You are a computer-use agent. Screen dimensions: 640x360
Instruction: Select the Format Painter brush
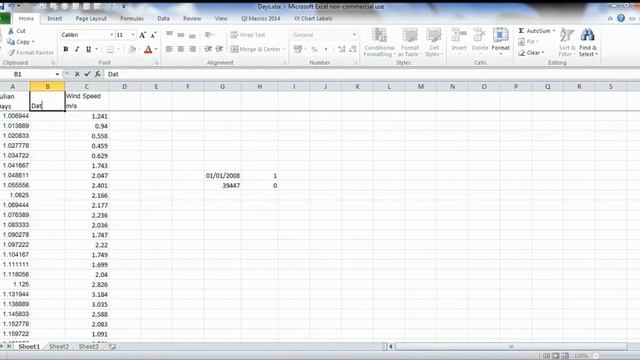tap(11, 53)
